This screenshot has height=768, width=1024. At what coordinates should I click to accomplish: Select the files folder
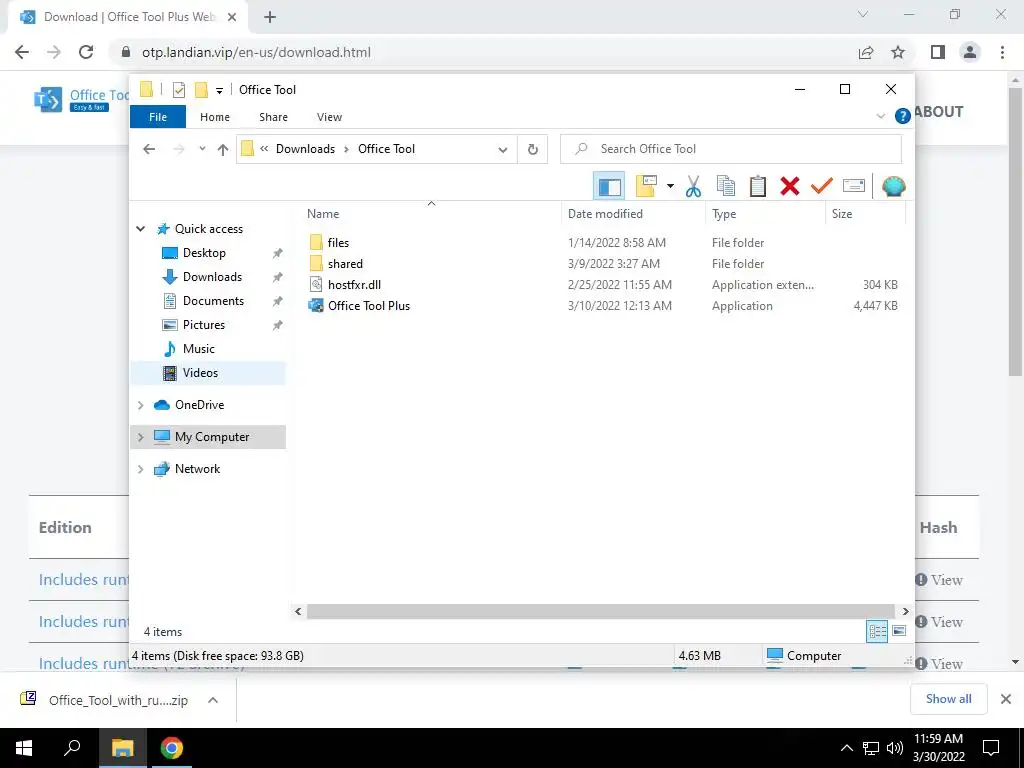(338, 243)
